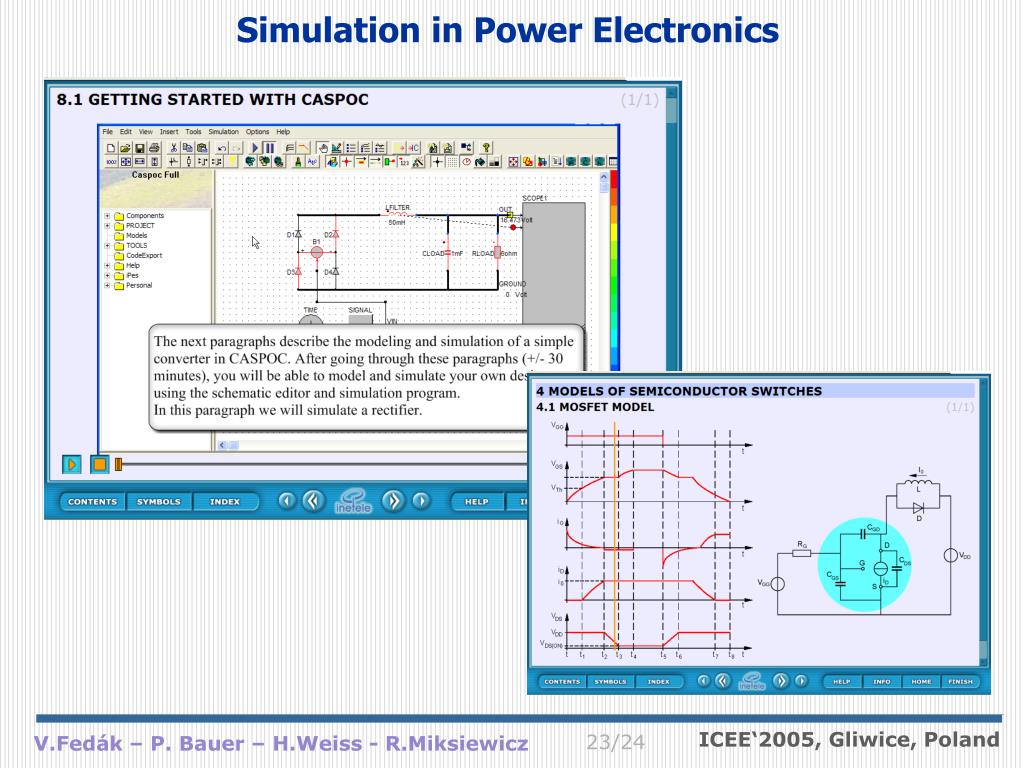The width and height of the screenshot is (1024, 768).
Task: Click the yellow key help icon
Action: tap(486, 148)
